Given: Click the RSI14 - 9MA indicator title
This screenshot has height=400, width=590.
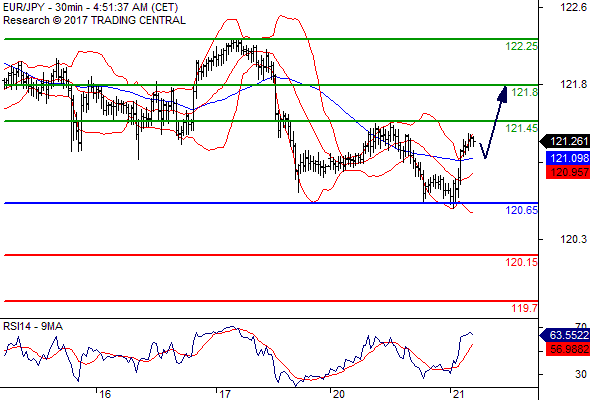Looking at the screenshot, I should 33,326.
